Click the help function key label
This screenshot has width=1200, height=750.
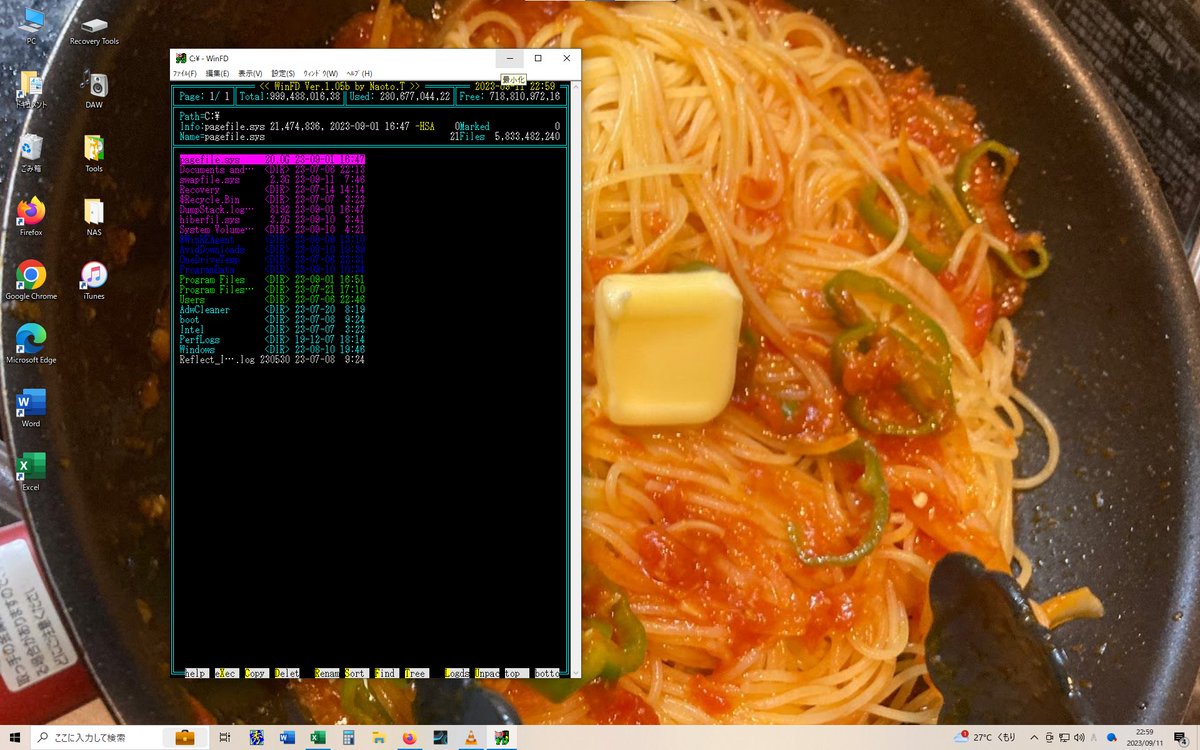[195, 673]
